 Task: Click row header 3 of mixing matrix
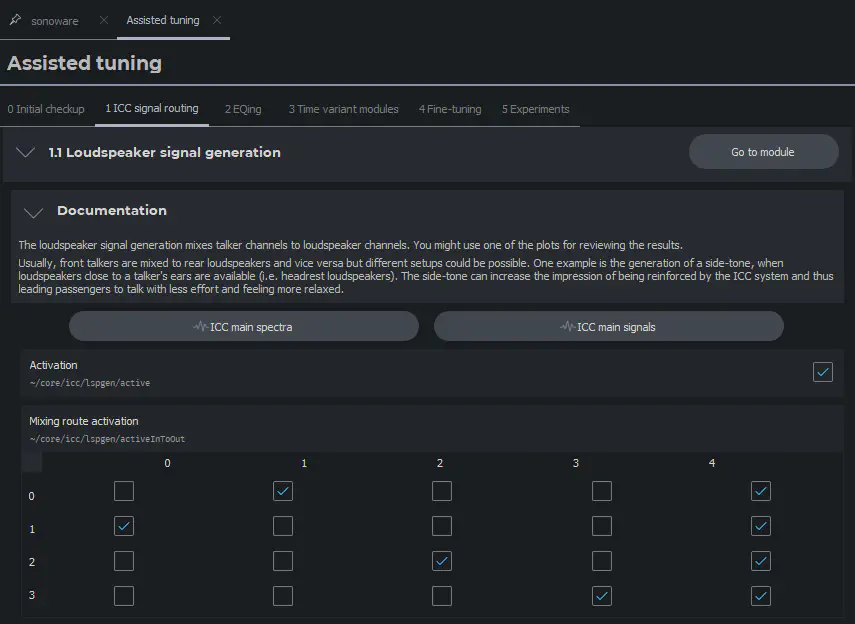click(x=32, y=595)
